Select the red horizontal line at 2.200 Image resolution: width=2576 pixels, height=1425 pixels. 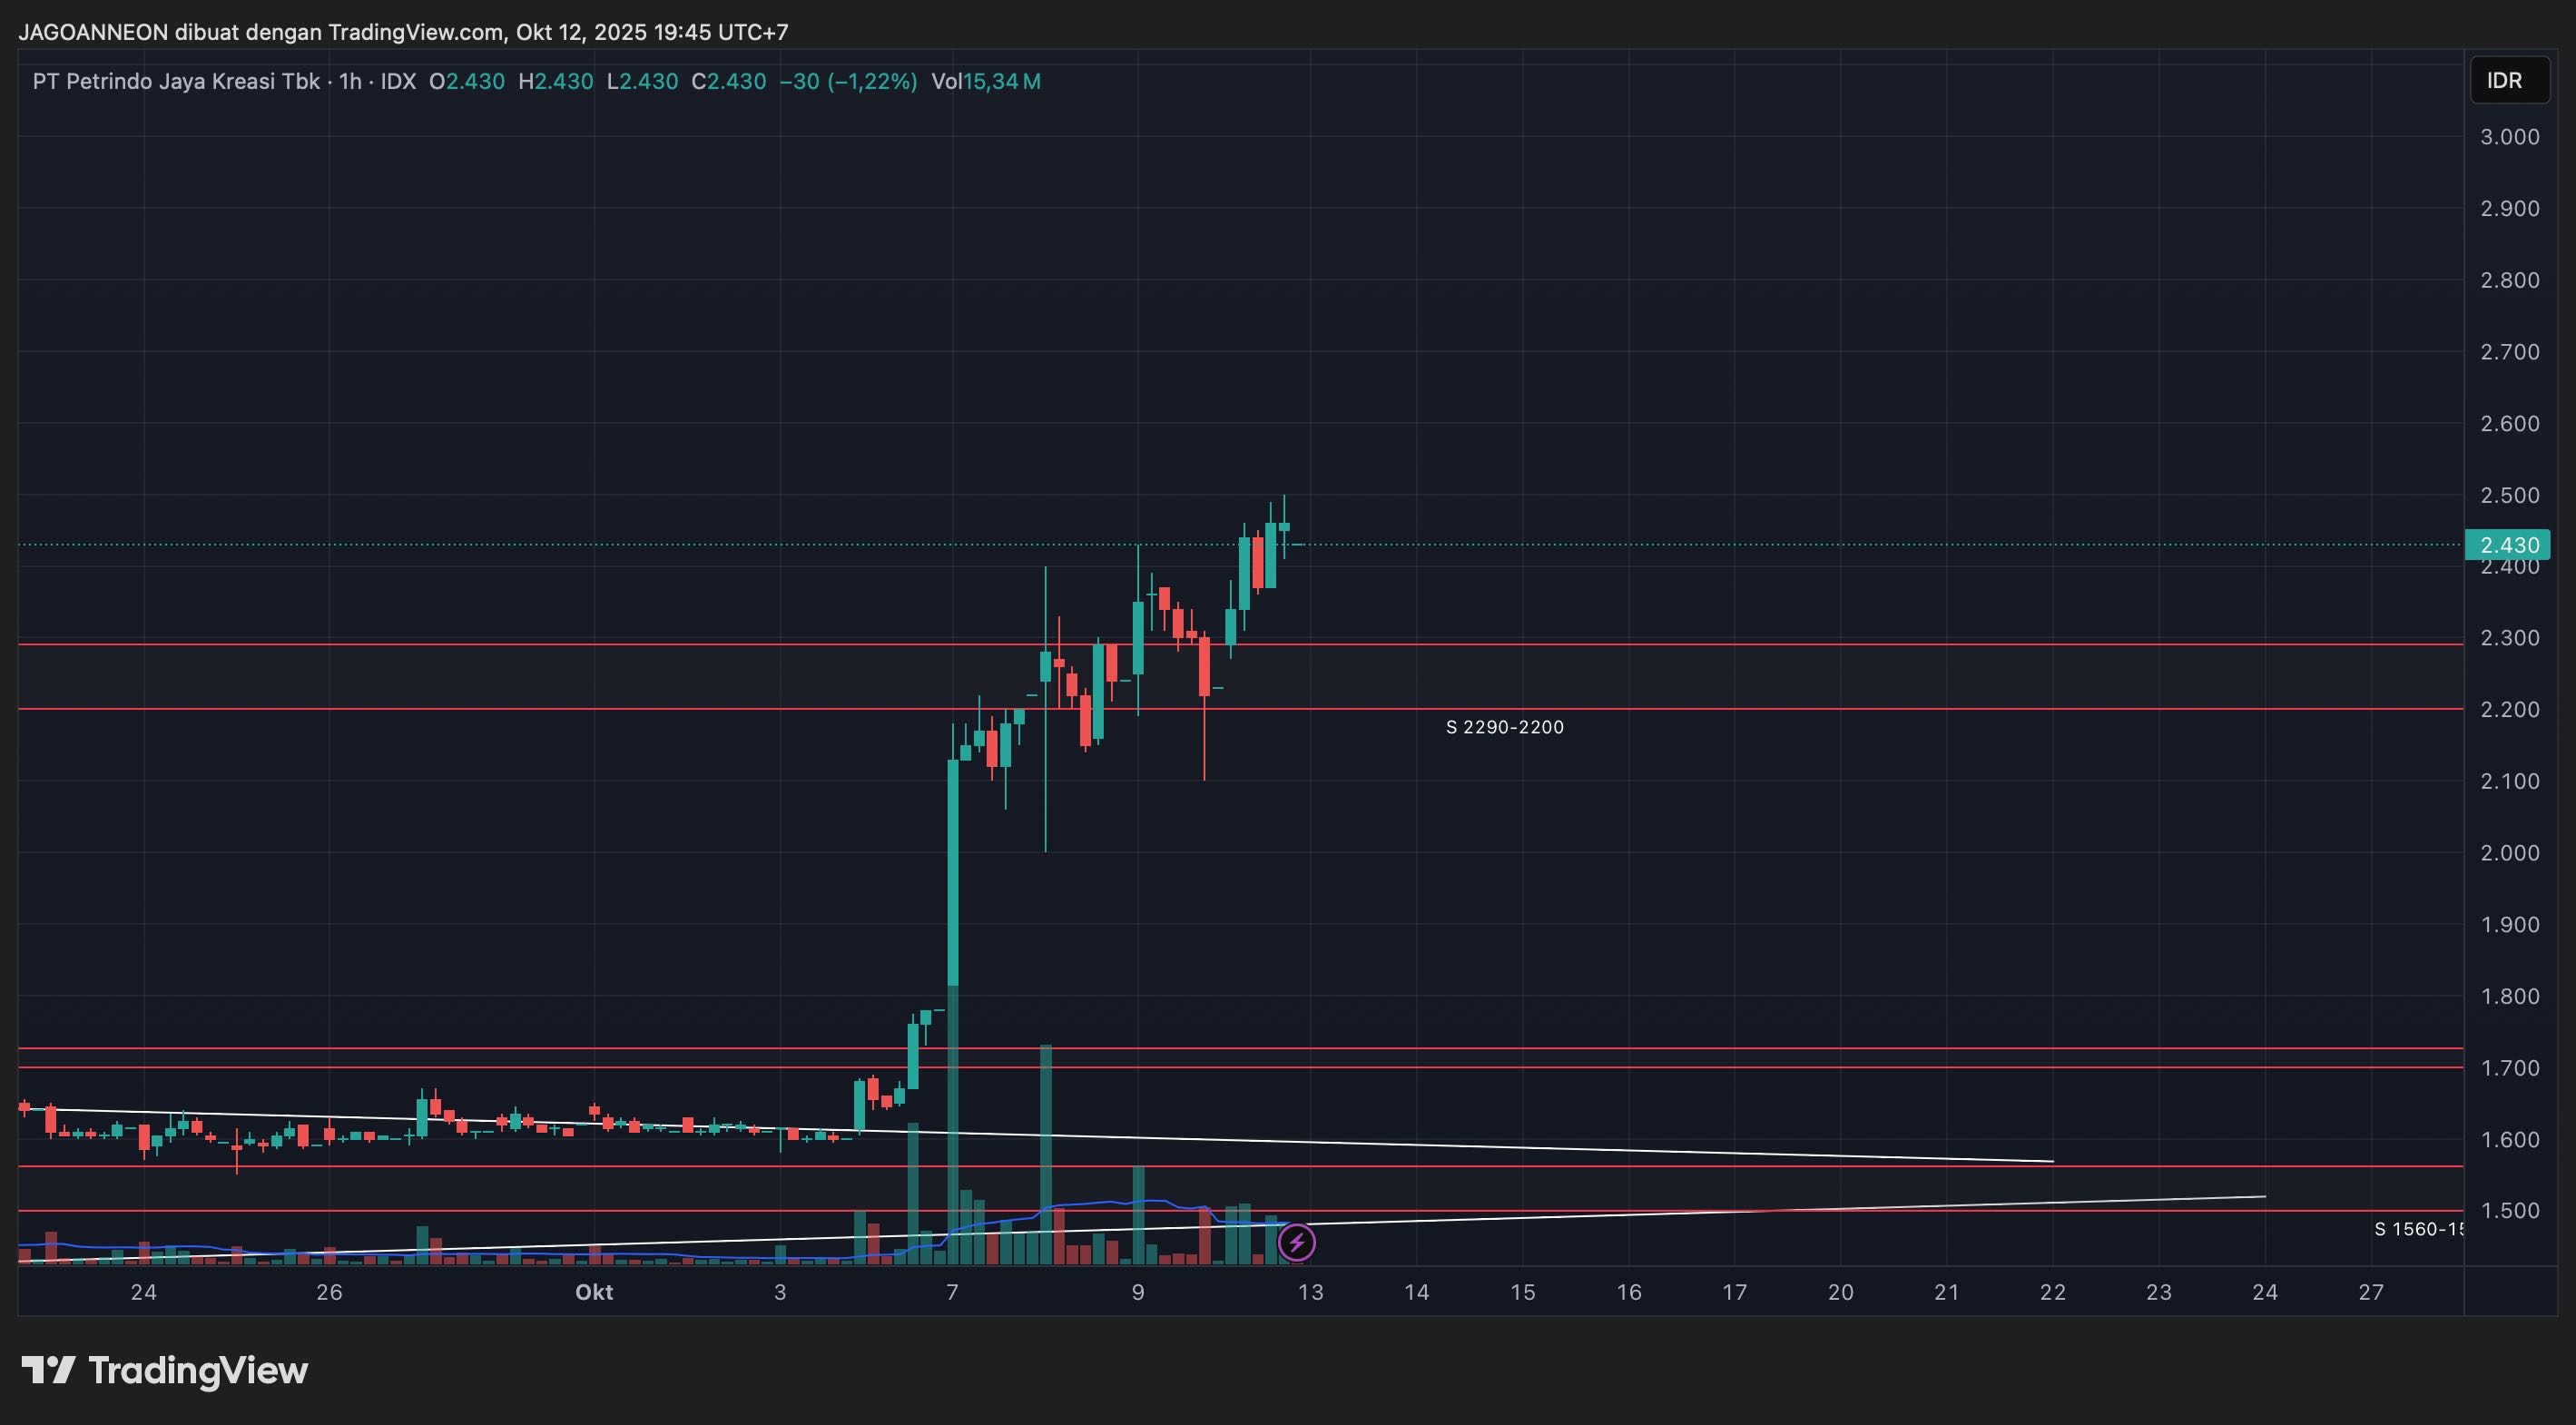point(1800,709)
